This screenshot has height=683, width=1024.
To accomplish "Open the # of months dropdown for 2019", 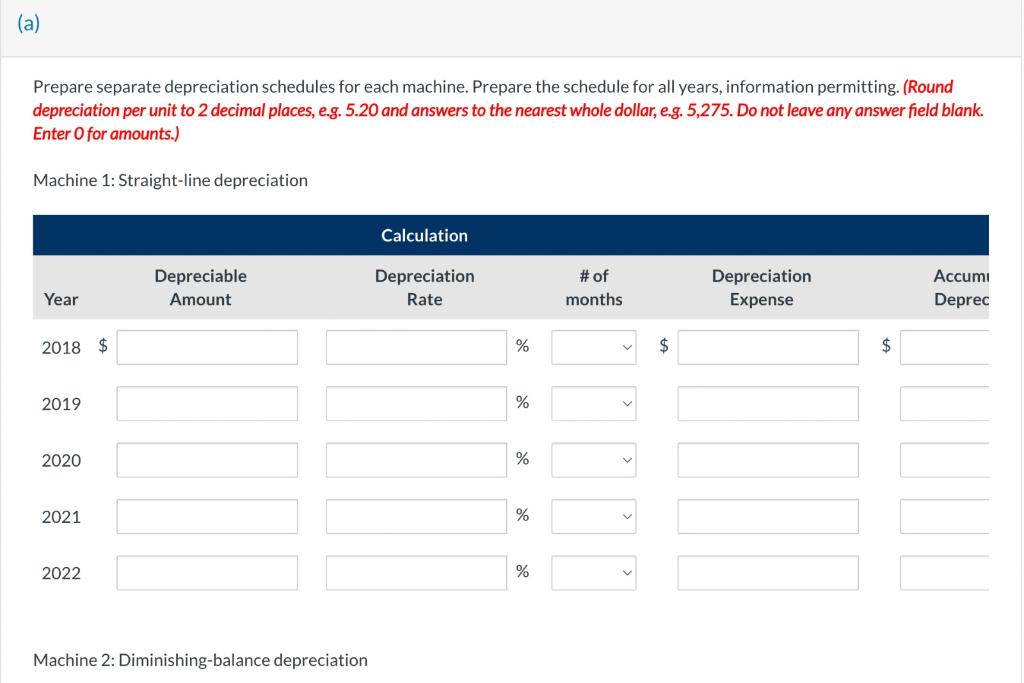I will click(x=593, y=403).
